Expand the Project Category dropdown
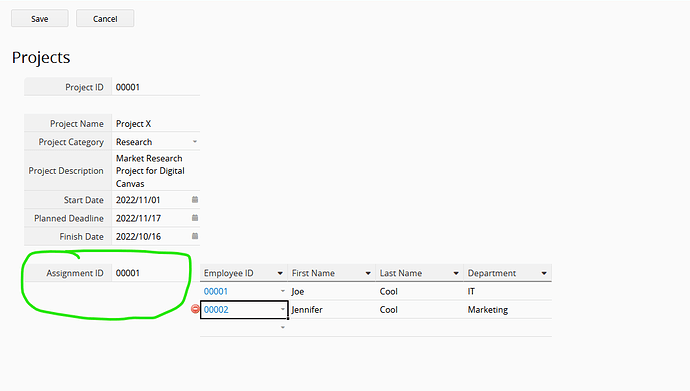The image size is (690, 391). tap(195, 142)
